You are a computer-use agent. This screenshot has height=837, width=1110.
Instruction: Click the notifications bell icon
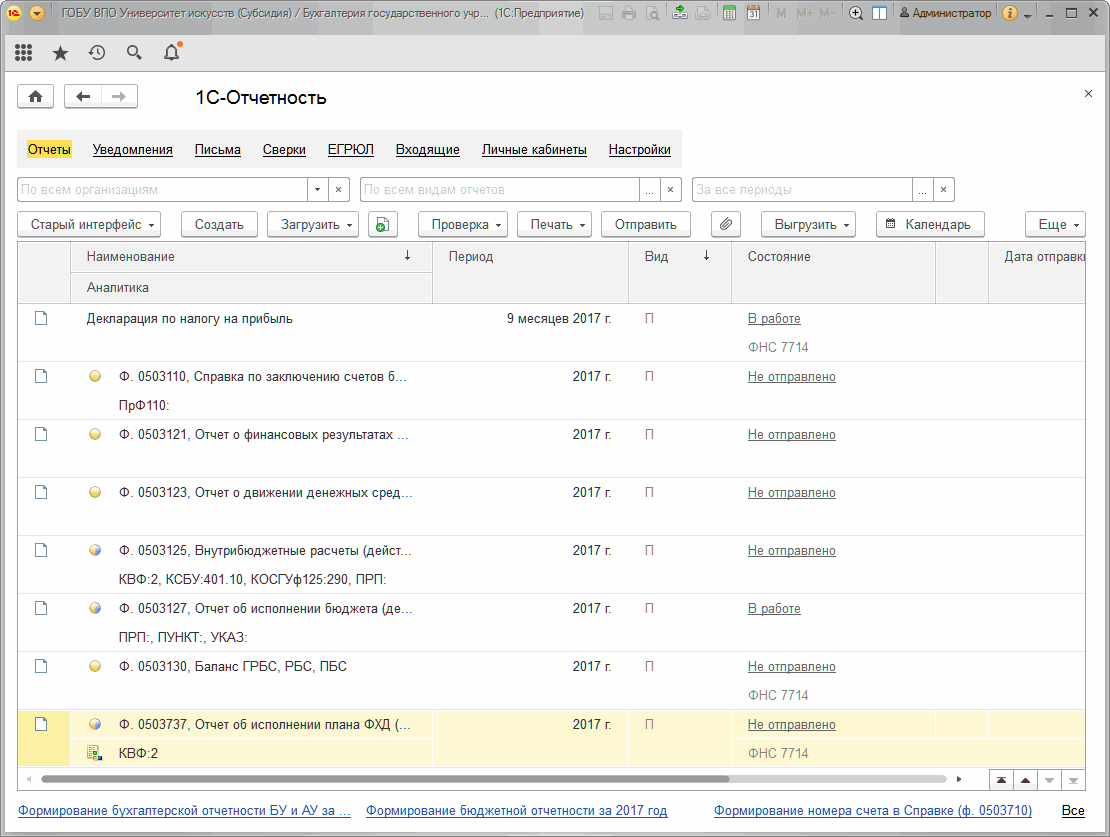pyautogui.click(x=172, y=52)
